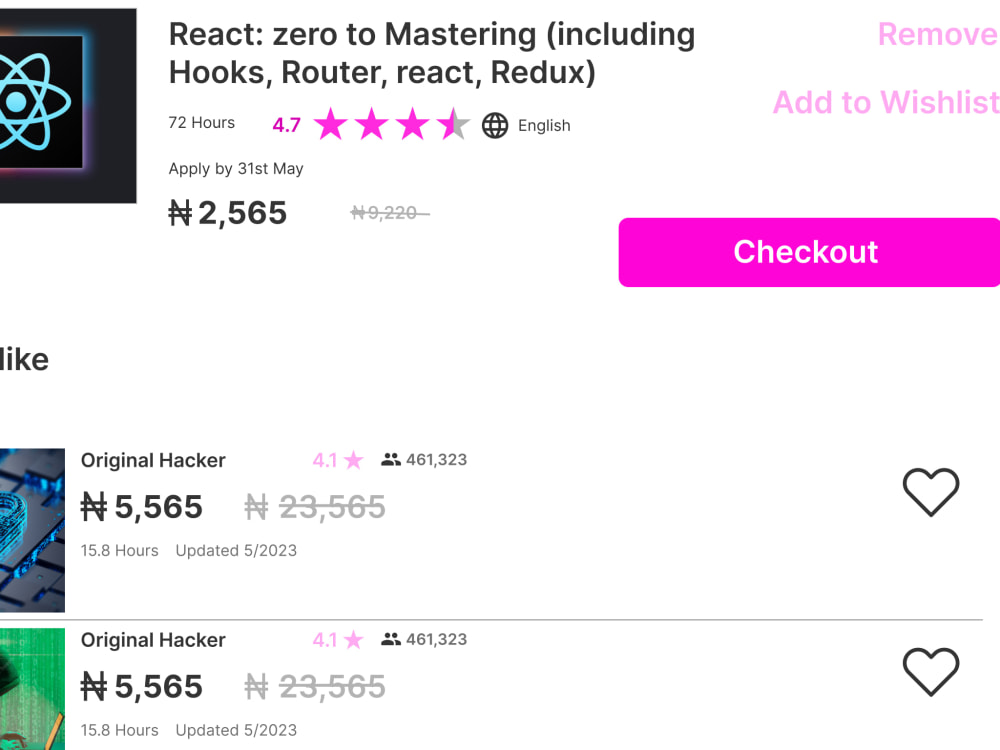Add React course to Wishlist
1000x750 pixels.
[x=886, y=102]
